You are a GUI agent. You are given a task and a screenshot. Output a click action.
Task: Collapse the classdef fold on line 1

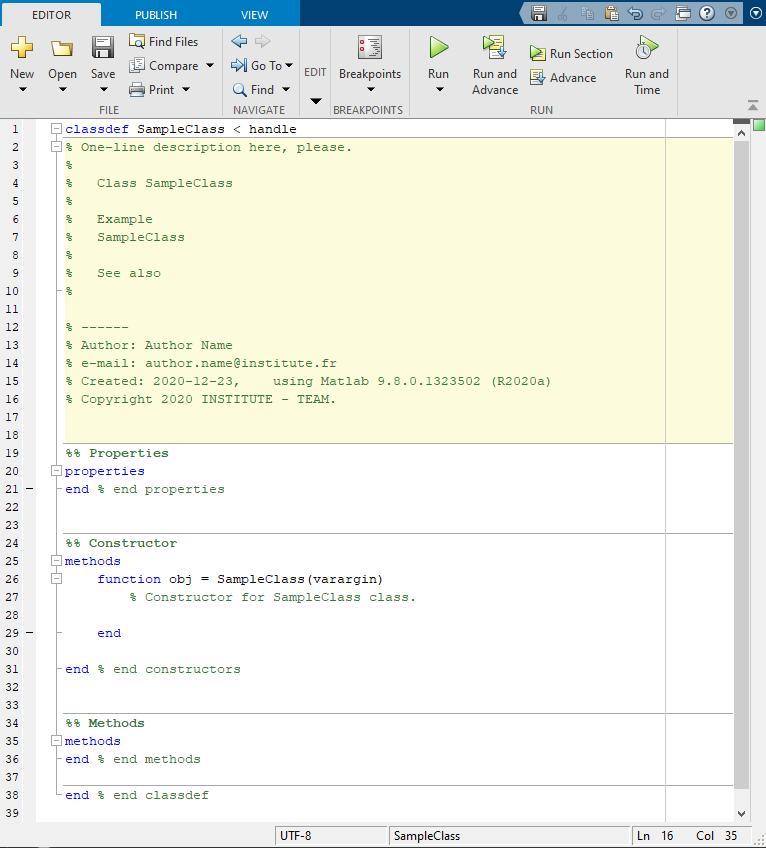(56, 129)
